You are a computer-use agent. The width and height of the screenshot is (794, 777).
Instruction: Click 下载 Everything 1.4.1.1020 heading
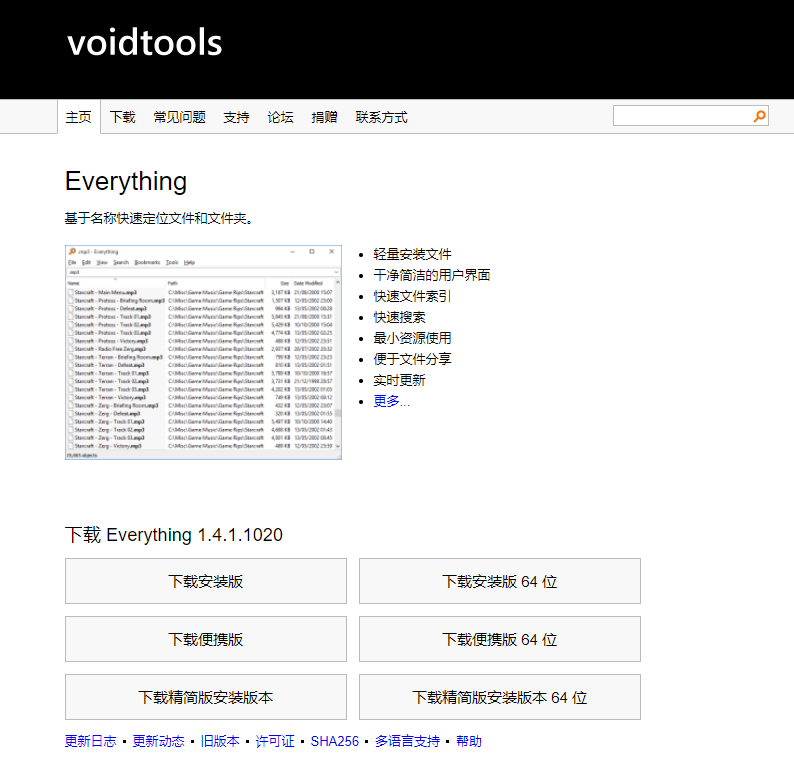174,535
